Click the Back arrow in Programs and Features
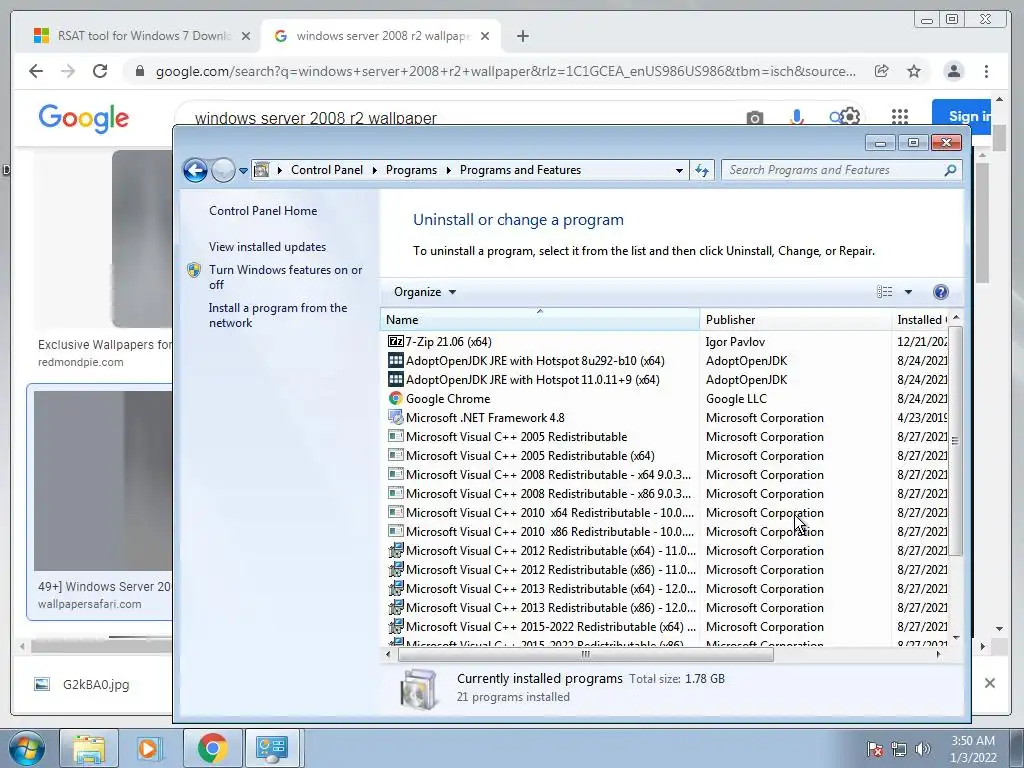Screen dimensions: 1024x768 tap(195, 170)
